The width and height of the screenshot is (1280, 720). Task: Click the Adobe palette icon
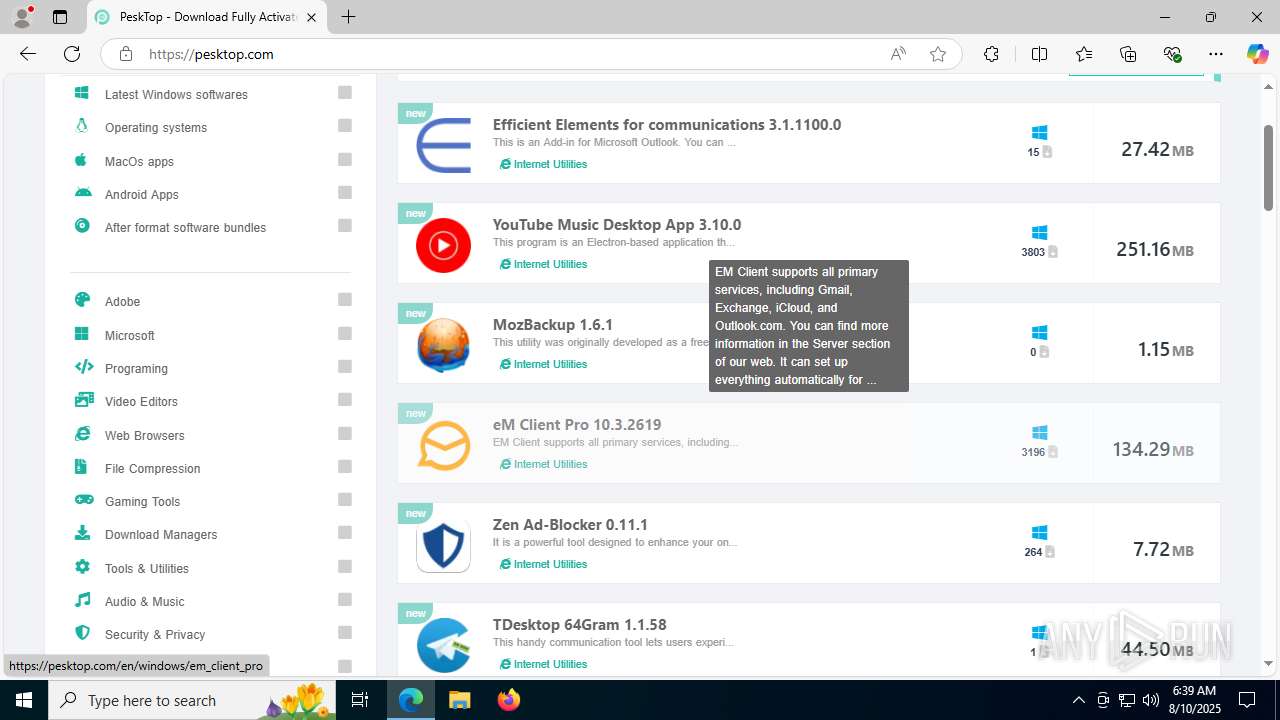[82, 300]
